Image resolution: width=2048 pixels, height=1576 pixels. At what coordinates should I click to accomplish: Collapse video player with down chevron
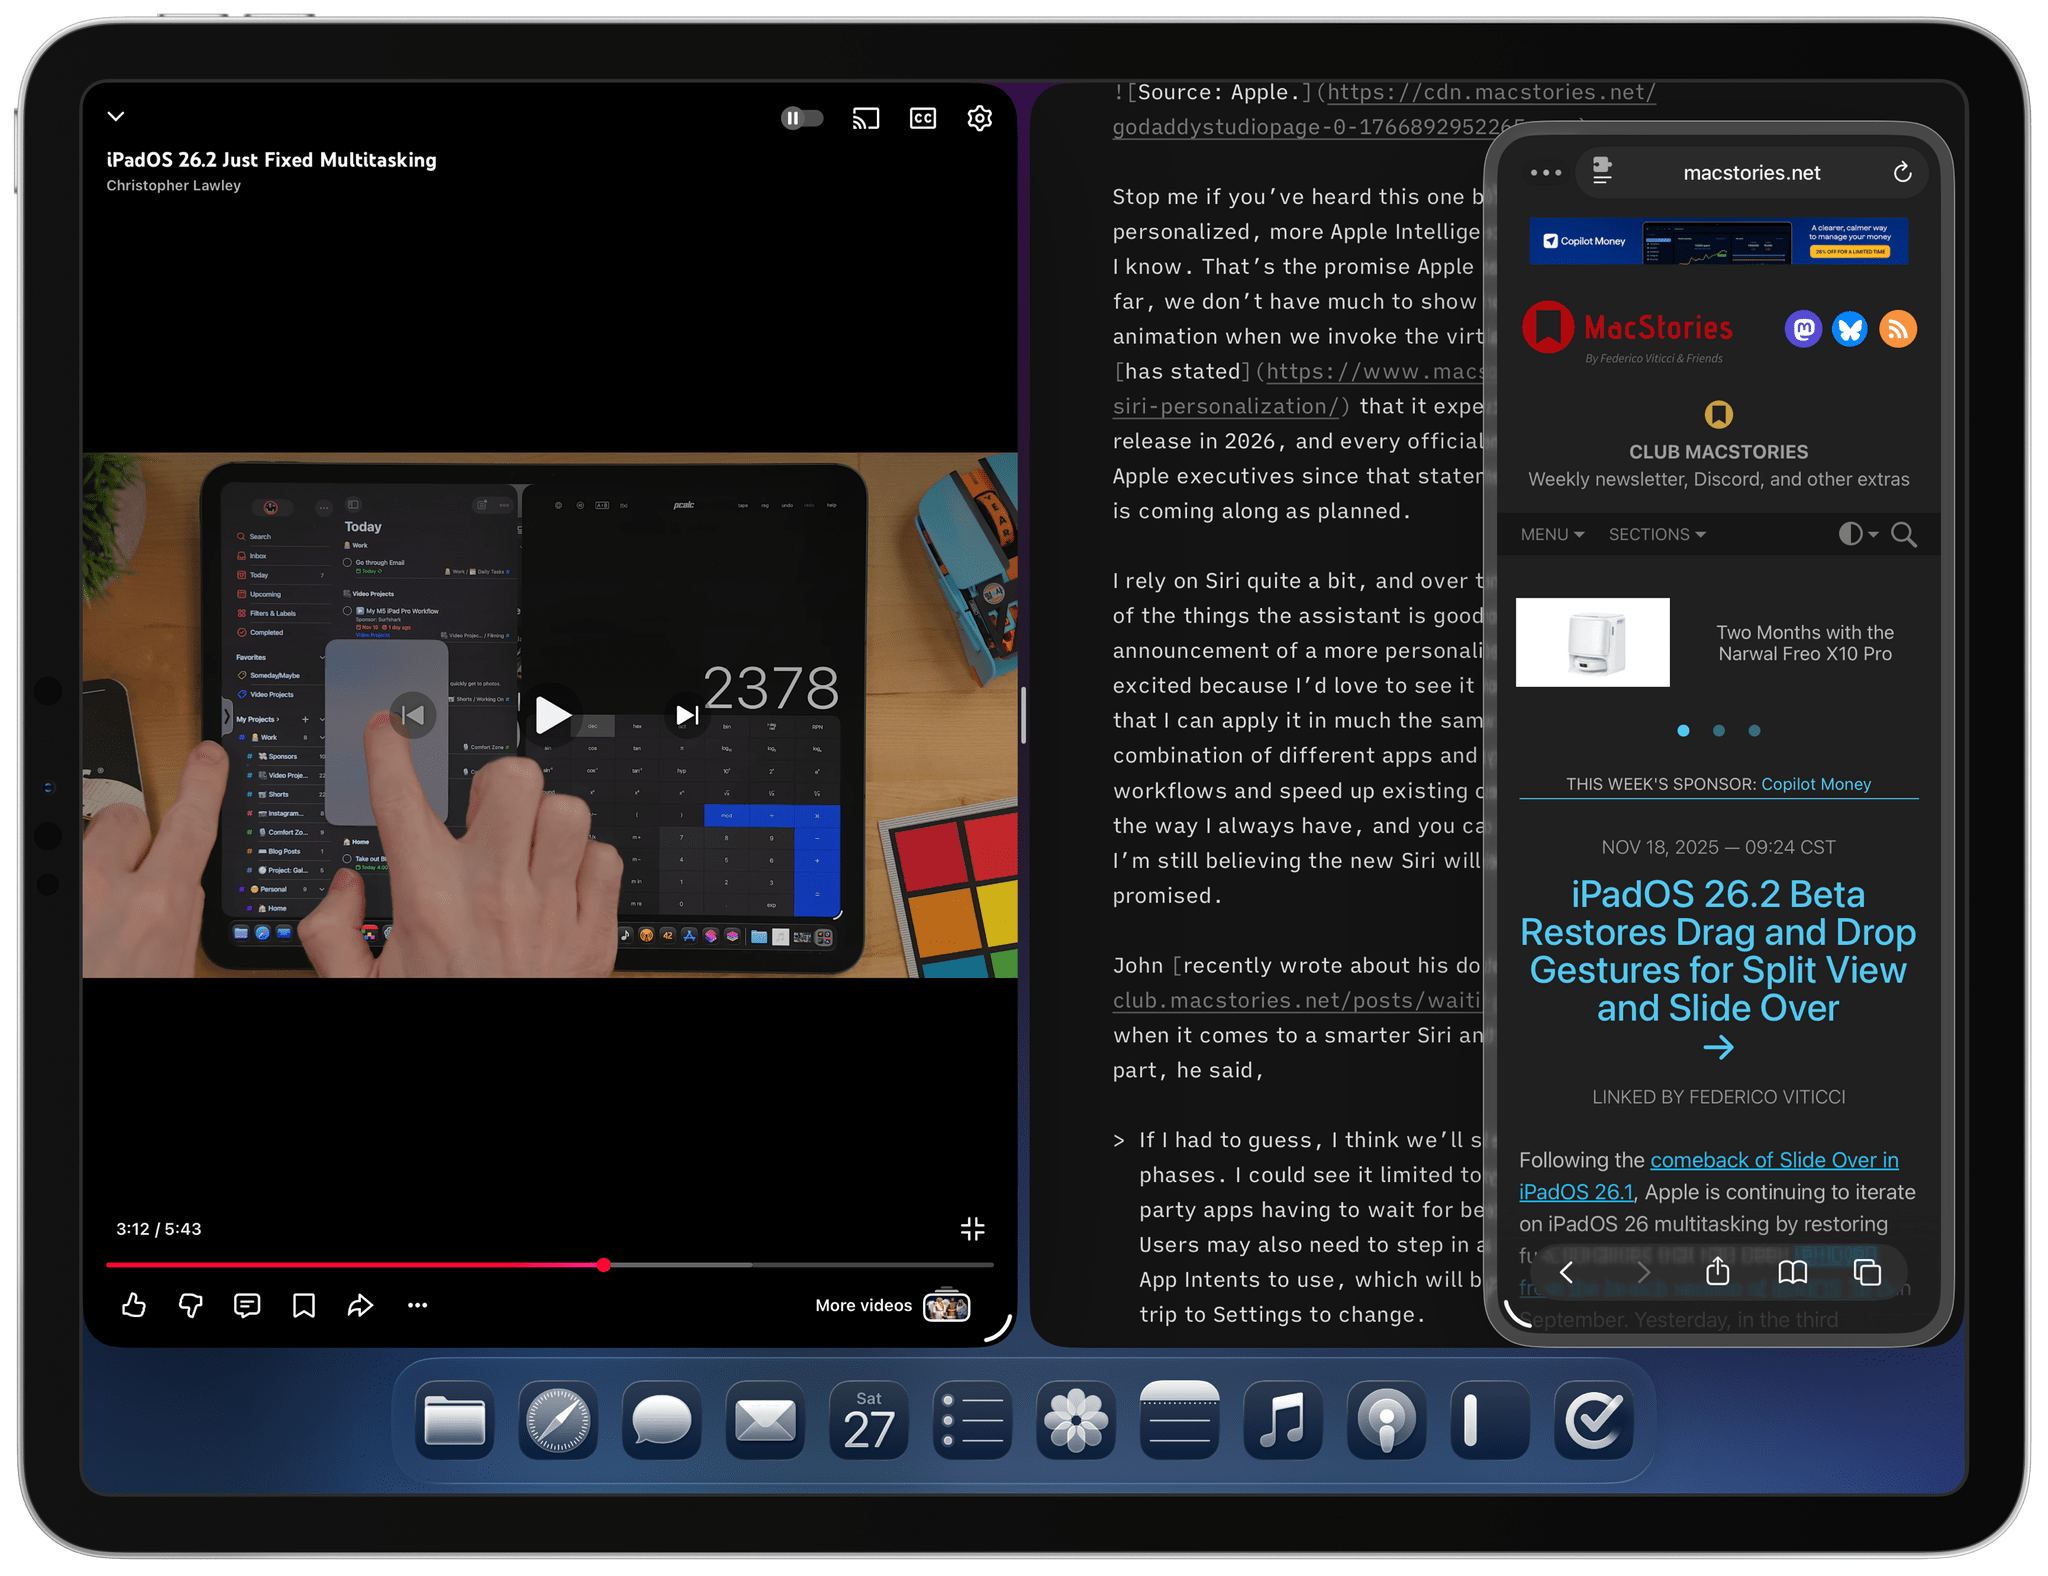116,116
